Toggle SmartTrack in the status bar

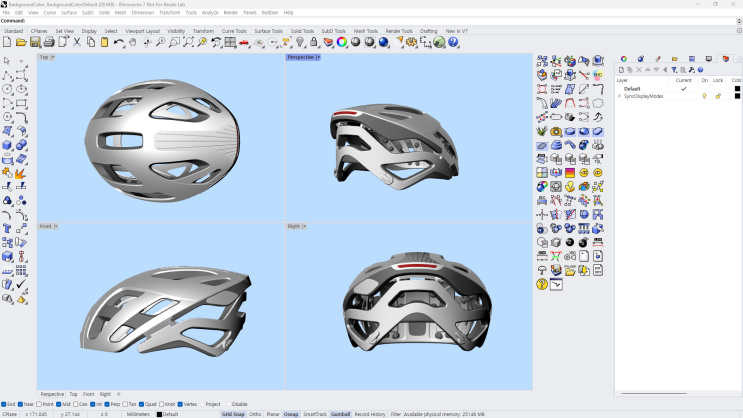[315, 414]
